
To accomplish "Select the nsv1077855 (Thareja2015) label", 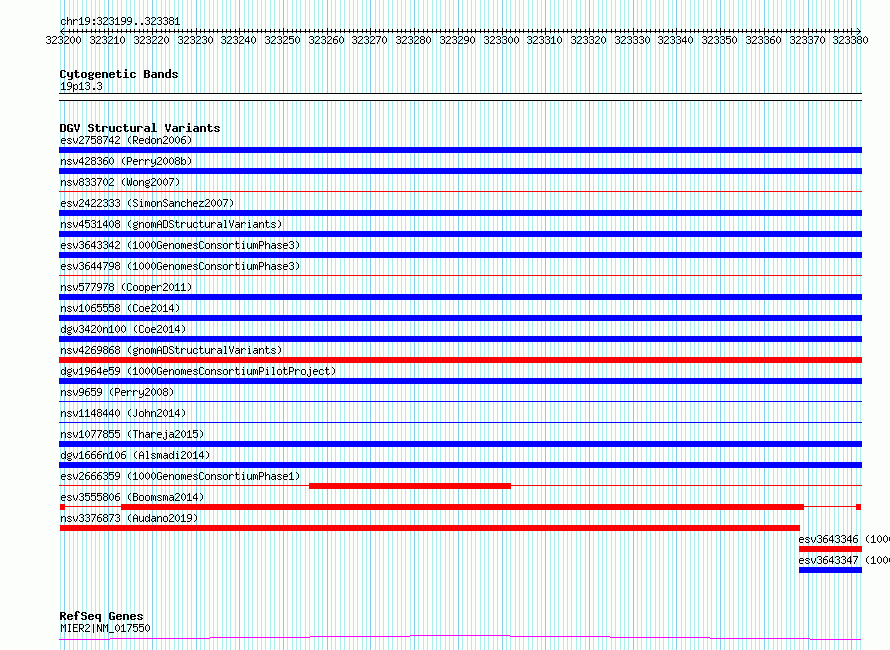I will (x=132, y=434).
